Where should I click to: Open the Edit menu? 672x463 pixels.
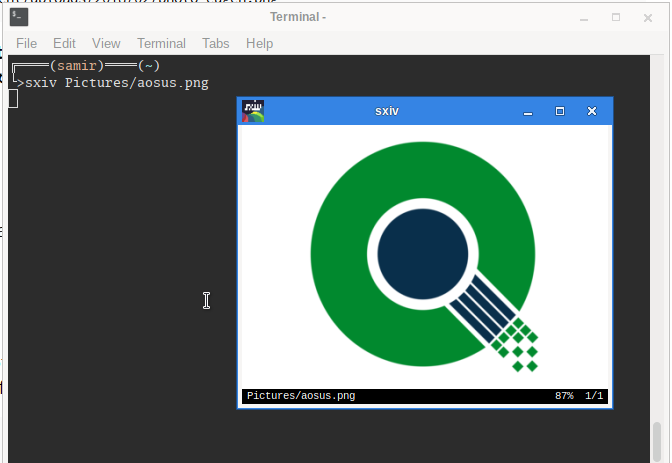click(64, 43)
